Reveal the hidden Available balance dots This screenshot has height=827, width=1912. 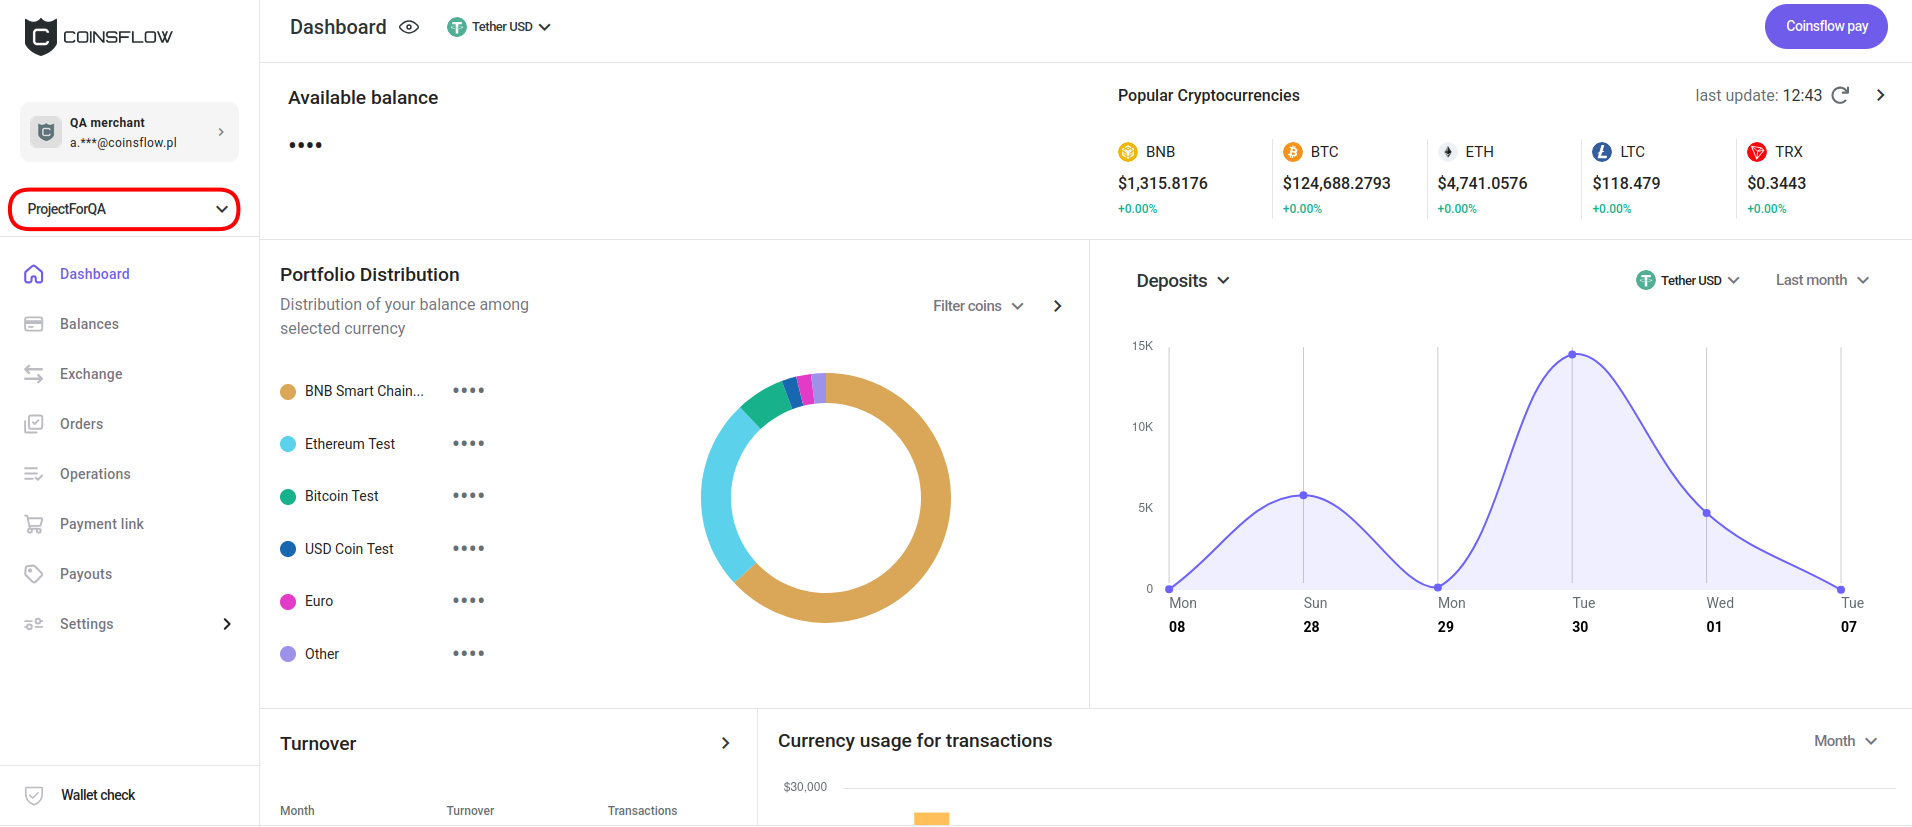point(305,145)
